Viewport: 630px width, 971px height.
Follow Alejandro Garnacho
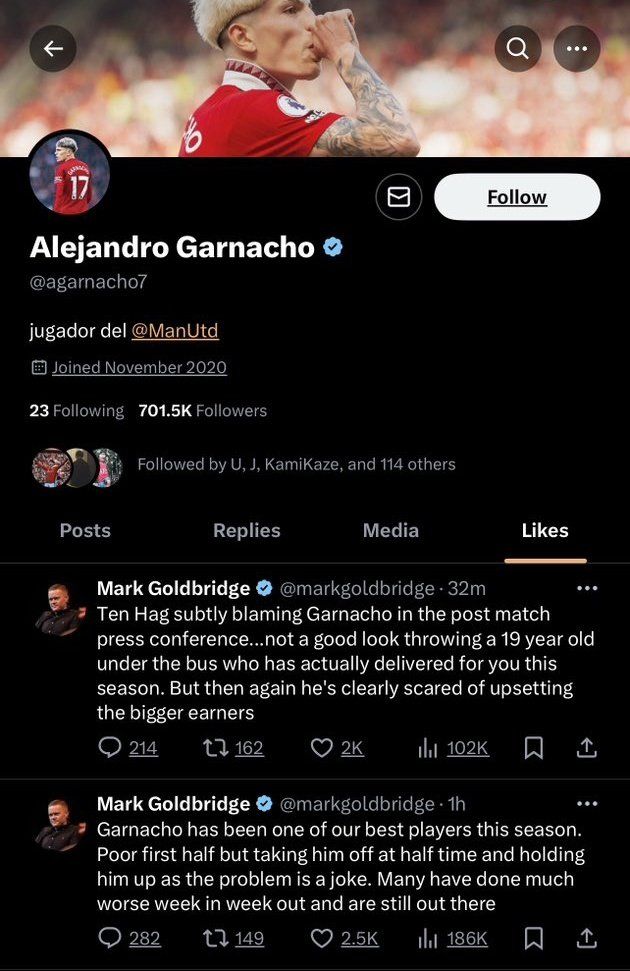click(517, 197)
